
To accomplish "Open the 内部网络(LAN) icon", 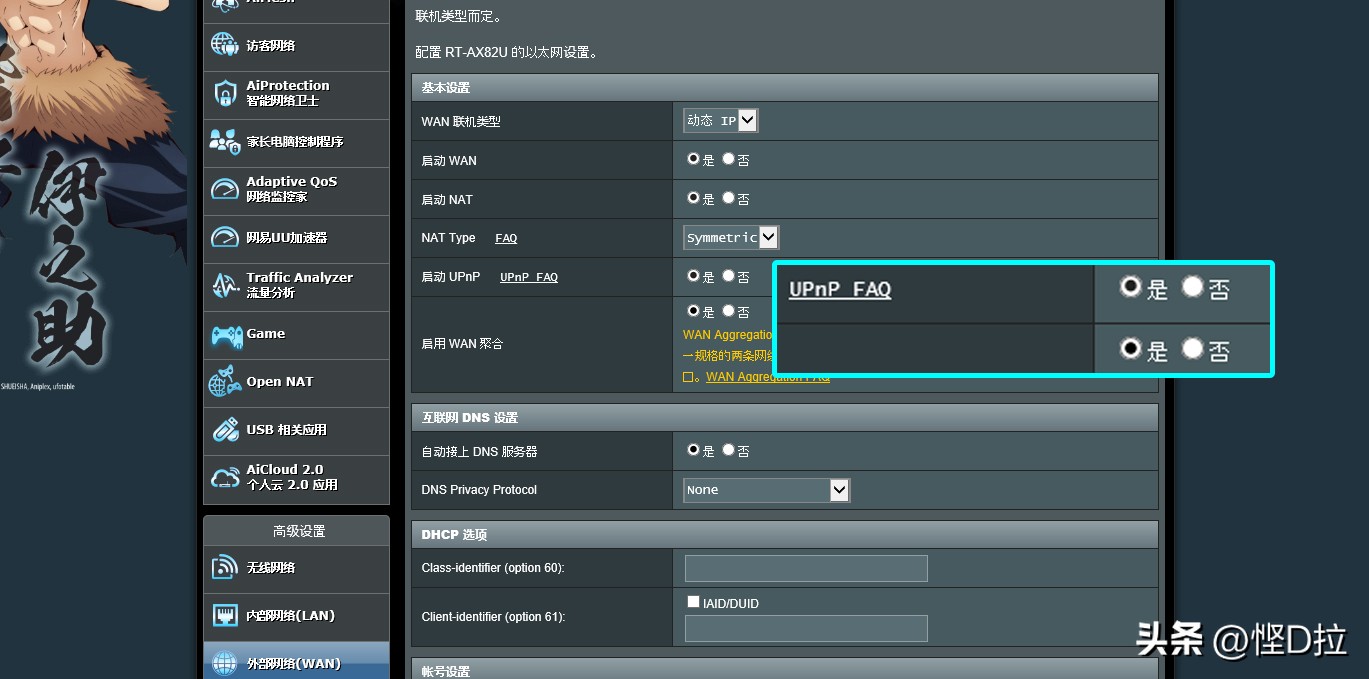I will pyautogui.click(x=224, y=615).
